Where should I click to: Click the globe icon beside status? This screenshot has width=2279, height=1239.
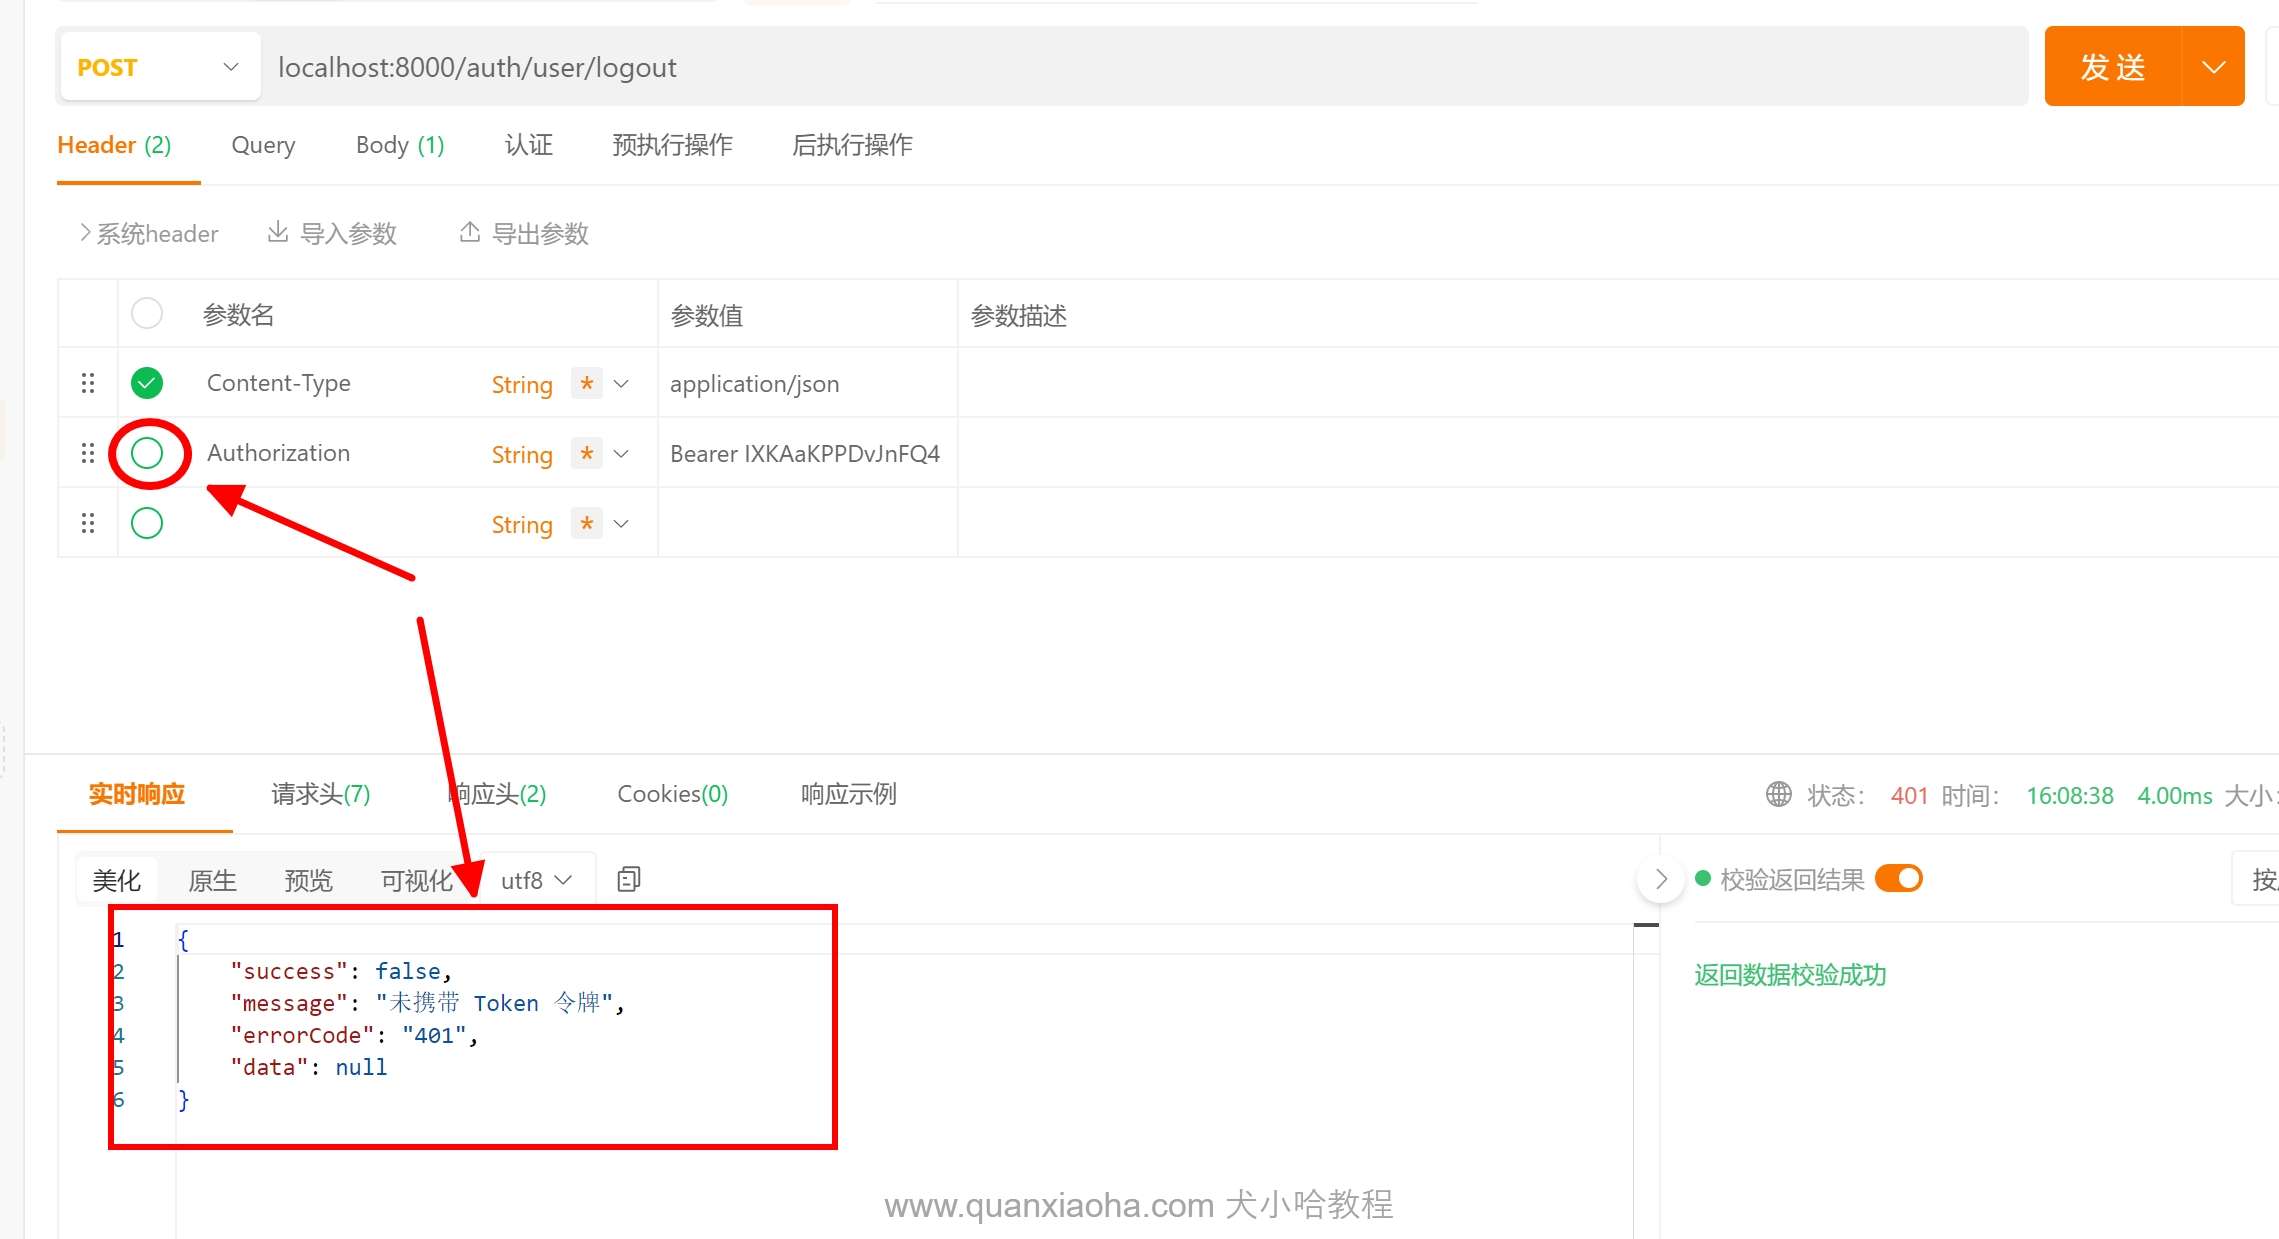coord(1778,794)
